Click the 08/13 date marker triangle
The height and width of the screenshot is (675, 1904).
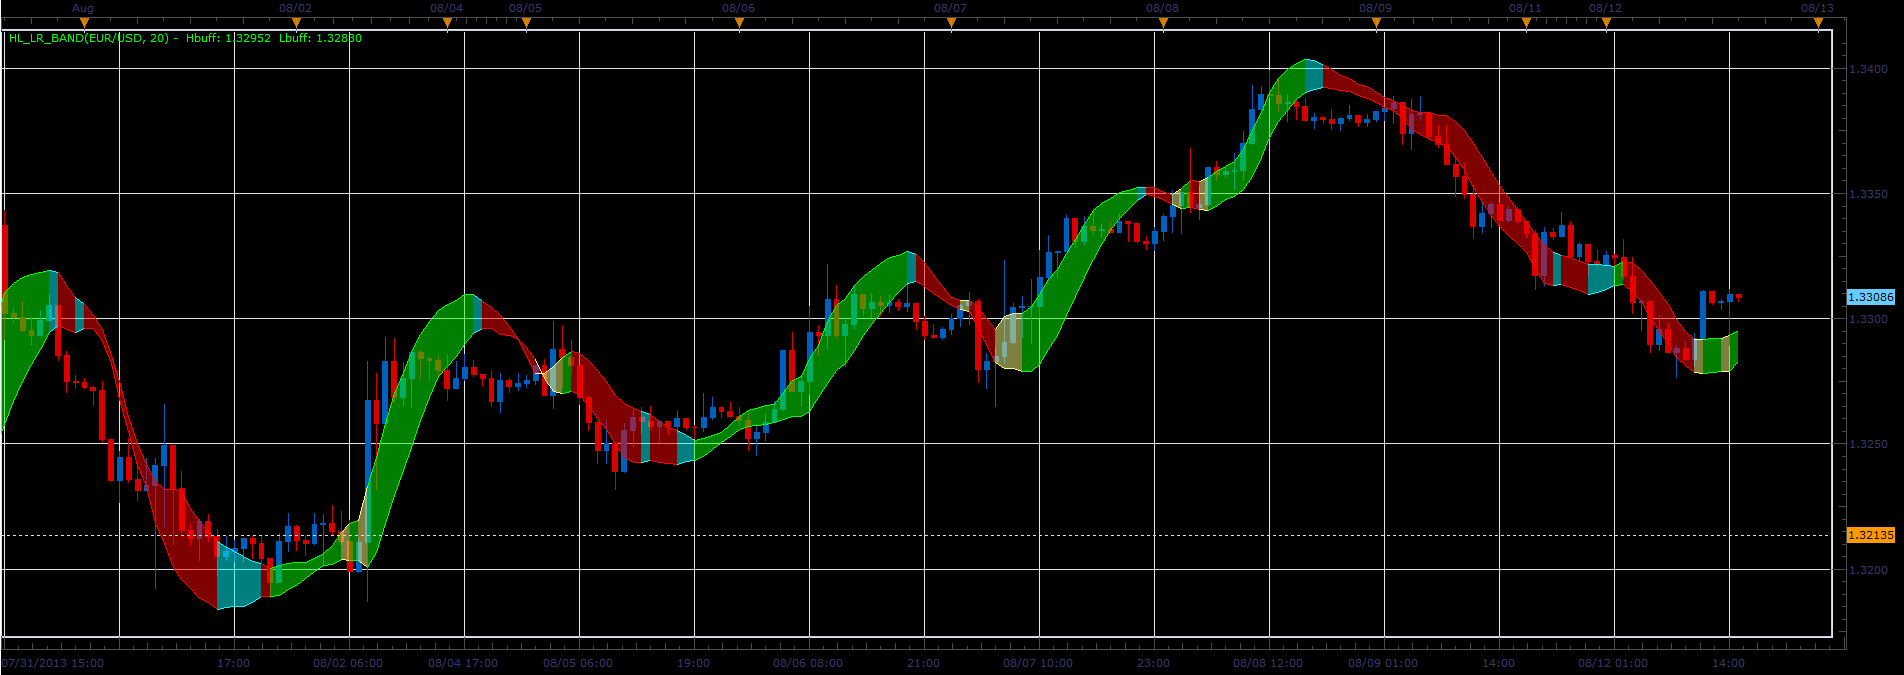point(1818,22)
